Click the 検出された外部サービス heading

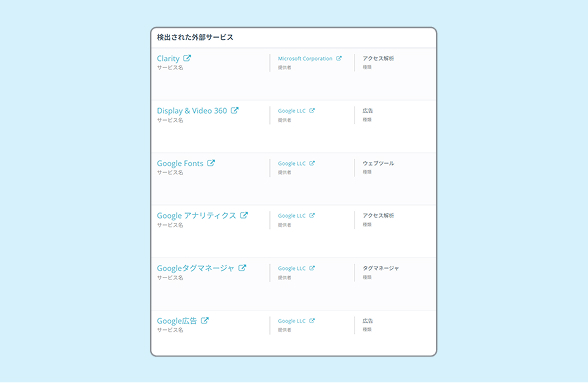click(x=195, y=37)
